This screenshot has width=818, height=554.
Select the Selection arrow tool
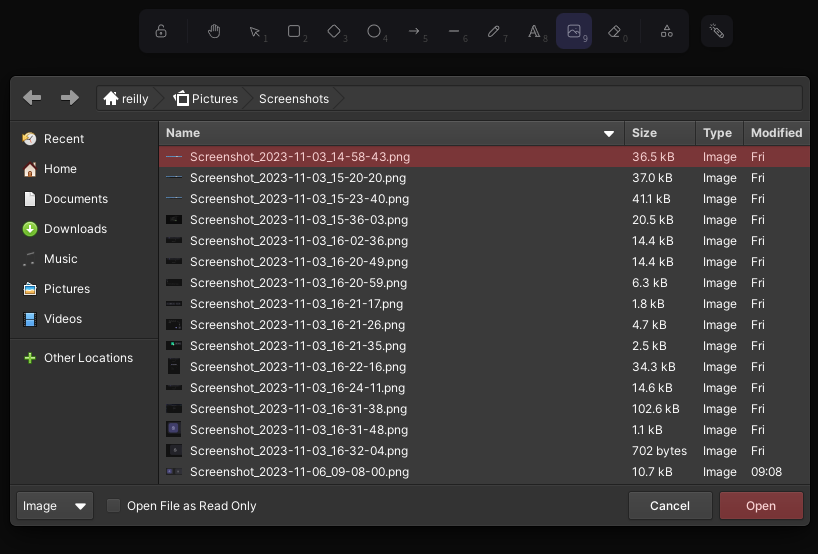pyautogui.click(x=255, y=31)
